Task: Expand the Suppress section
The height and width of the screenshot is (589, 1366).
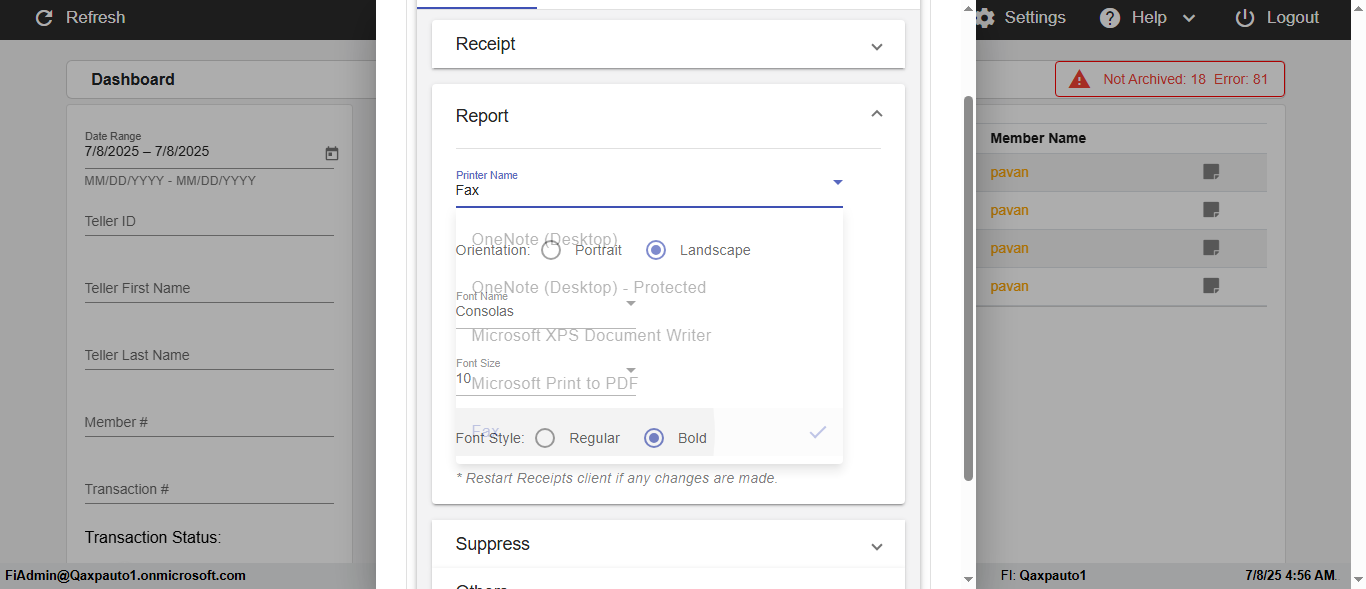Action: coord(877,546)
